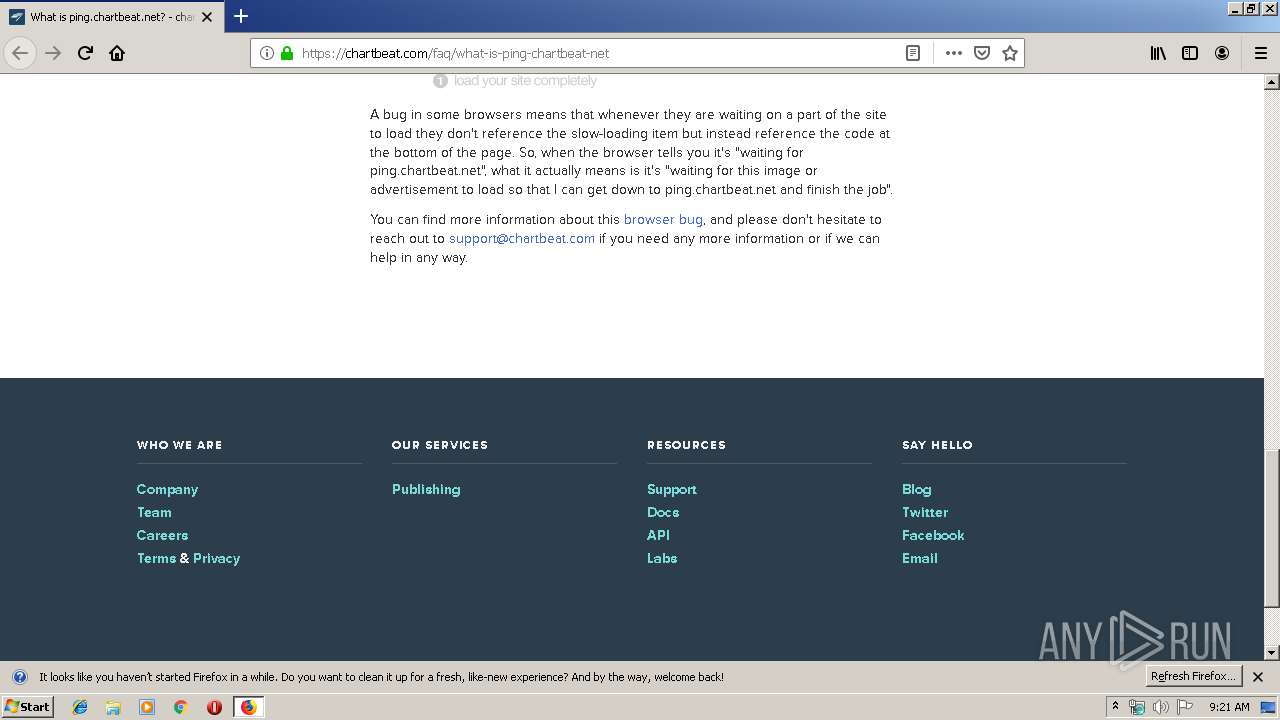This screenshot has width=1280, height=720.
Task: Bookmark this page with the star
Action: 1010,53
